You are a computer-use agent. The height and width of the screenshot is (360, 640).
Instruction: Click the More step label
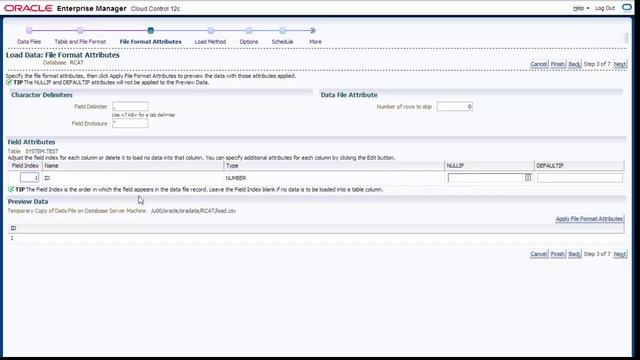(315, 42)
